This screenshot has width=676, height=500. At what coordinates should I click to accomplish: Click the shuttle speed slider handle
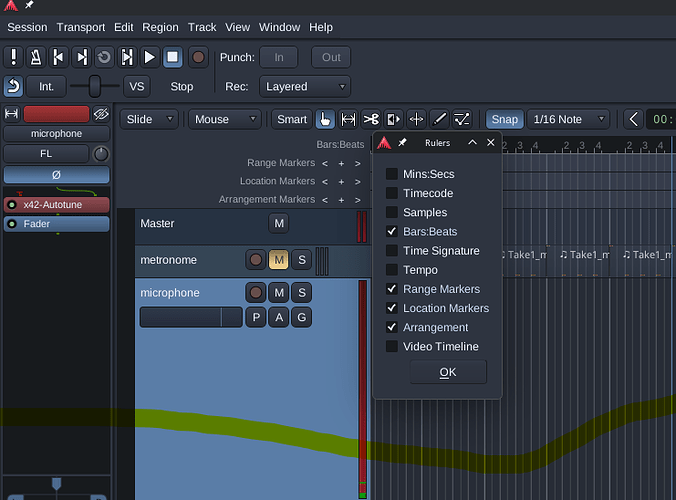[95, 87]
